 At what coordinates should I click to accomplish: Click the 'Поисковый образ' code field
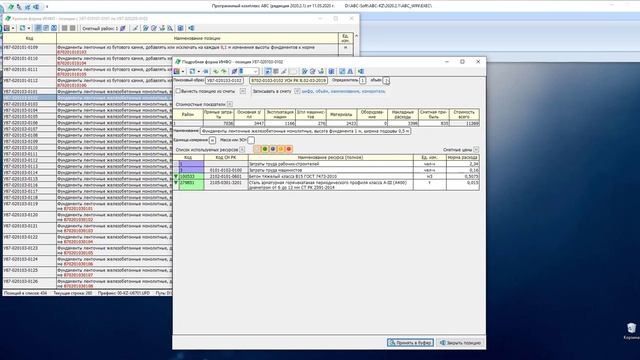pyautogui.click(x=224, y=80)
